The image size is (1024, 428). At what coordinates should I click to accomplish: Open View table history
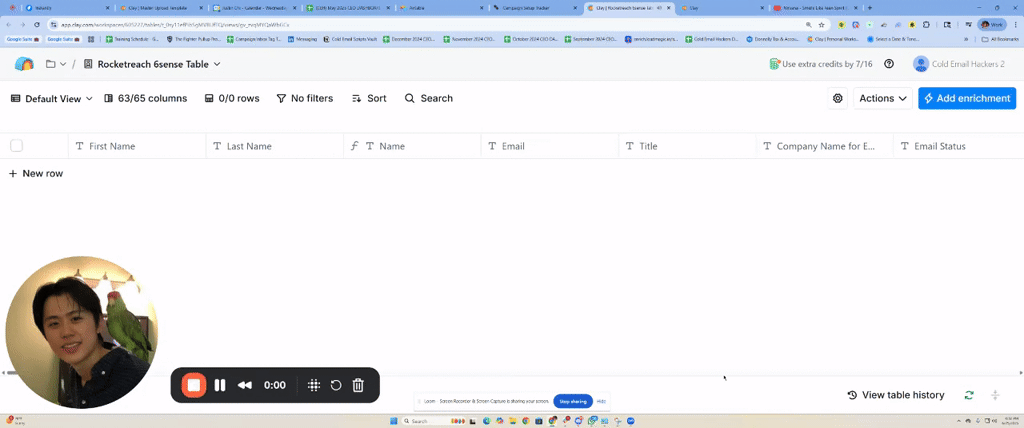pos(895,395)
